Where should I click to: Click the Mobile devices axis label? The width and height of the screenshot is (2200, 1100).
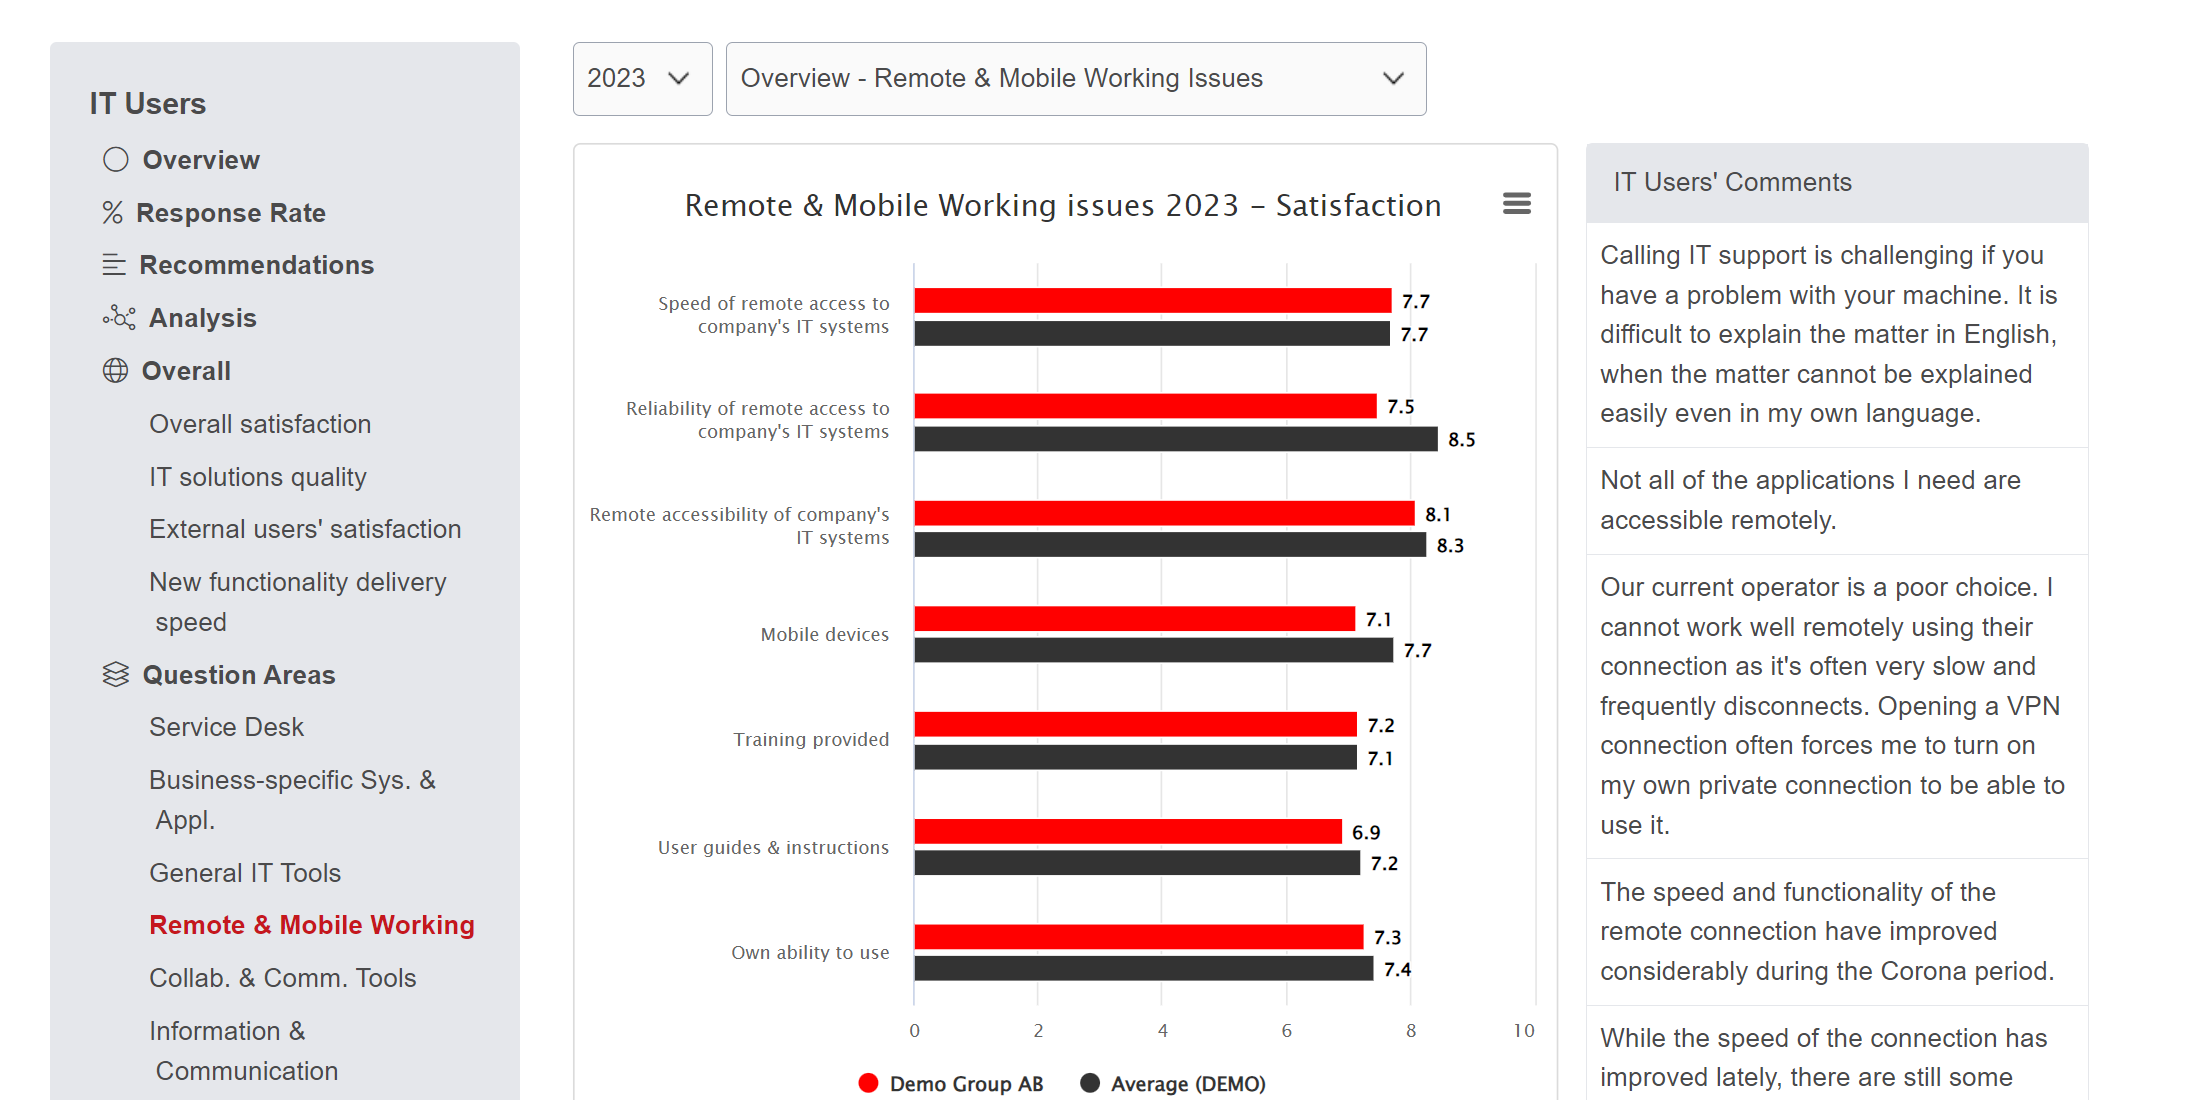coord(824,634)
